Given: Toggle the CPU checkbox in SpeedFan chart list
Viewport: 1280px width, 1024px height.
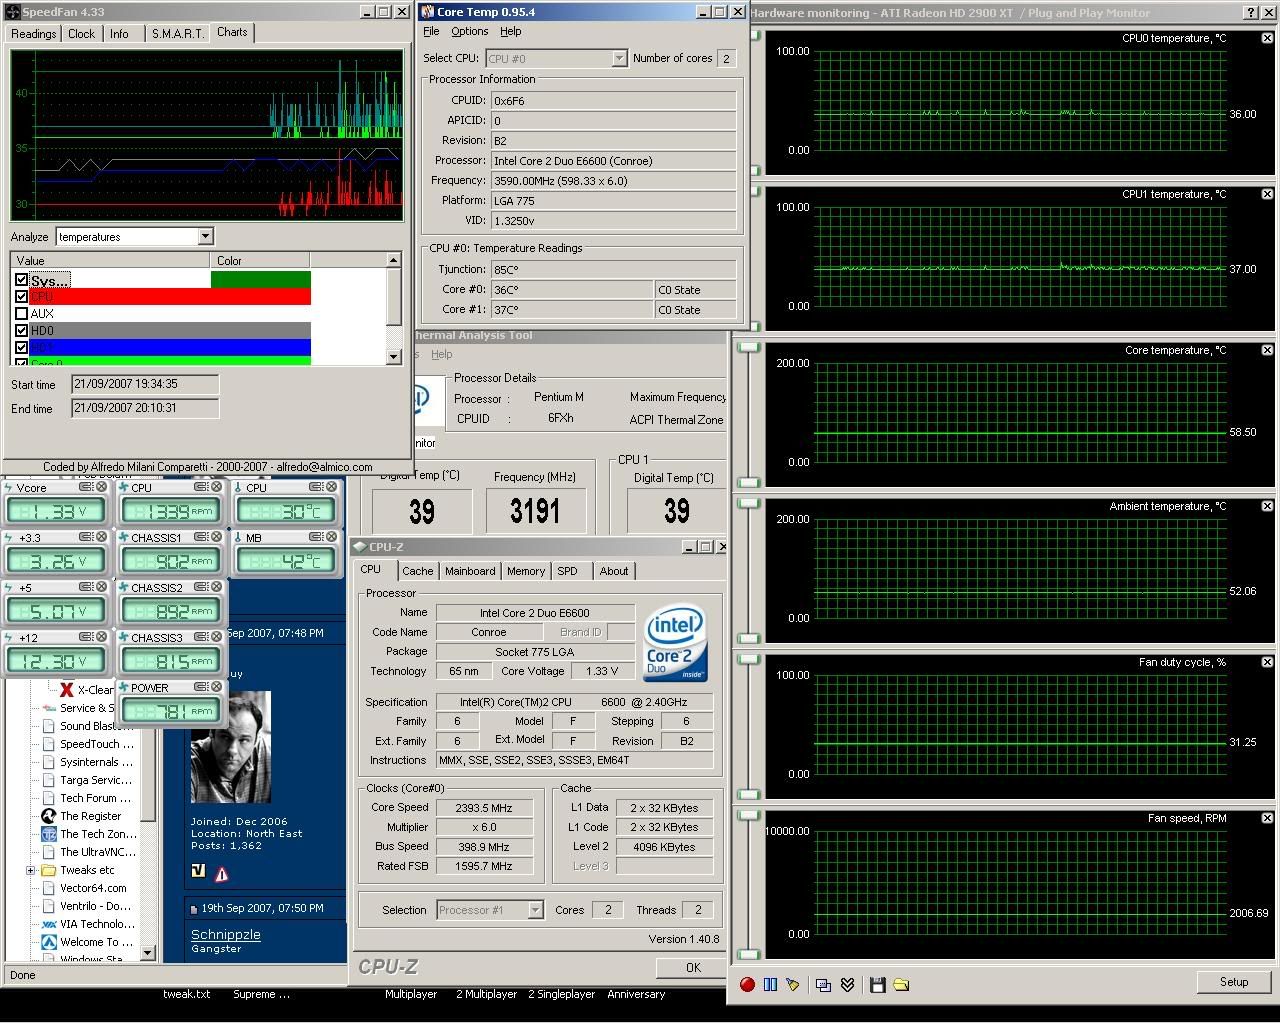Looking at the screenshot, I should (21, 297).
